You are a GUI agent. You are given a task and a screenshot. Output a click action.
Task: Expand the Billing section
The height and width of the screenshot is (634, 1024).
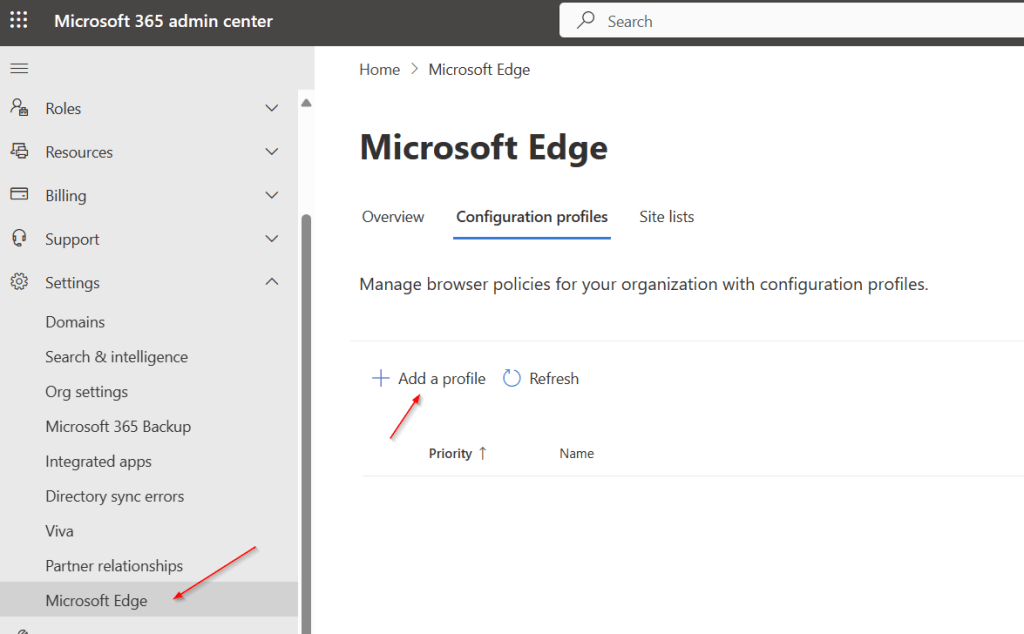[271, 195]
